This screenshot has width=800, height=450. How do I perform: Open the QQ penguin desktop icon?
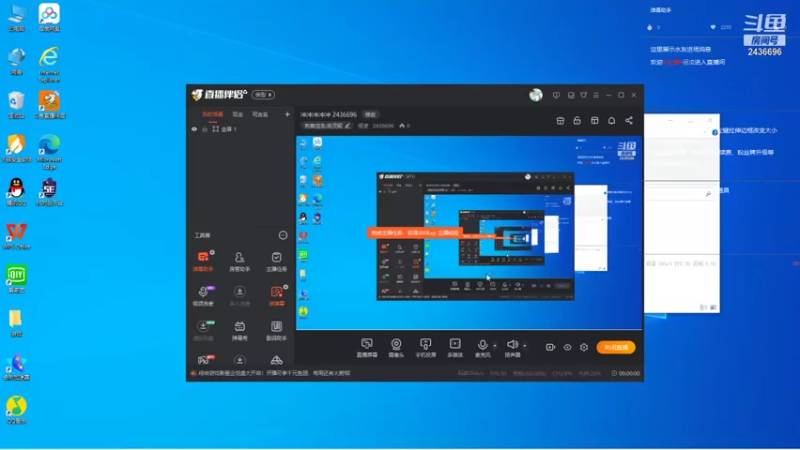pyautogui.click(x=16, y=192)
